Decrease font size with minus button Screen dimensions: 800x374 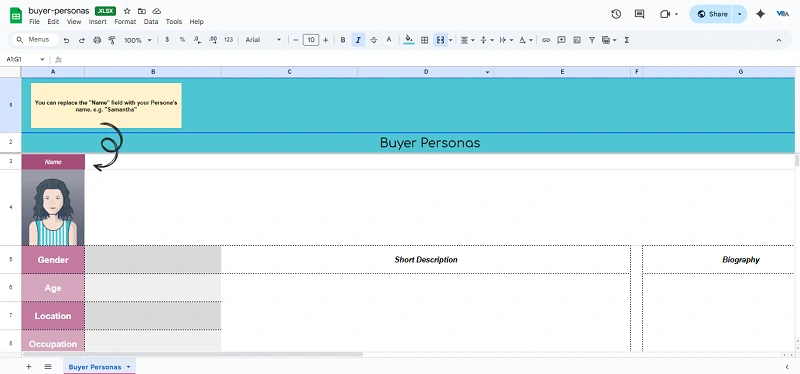coord(295,40)
